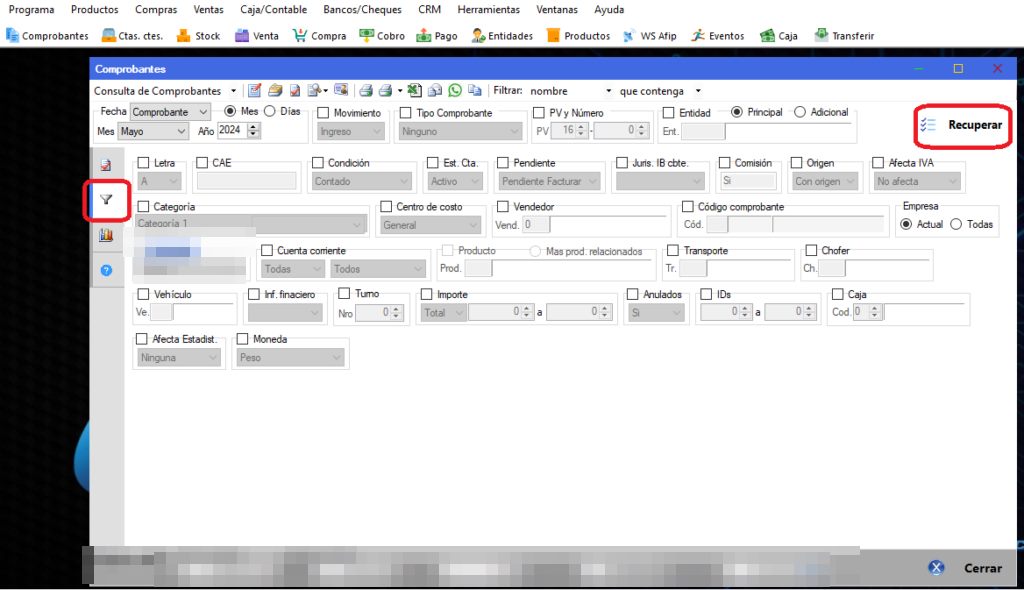The width and height of the screenshot is (1024, 590).
Task: Open the Compras menu
Action: coord(156,10)
